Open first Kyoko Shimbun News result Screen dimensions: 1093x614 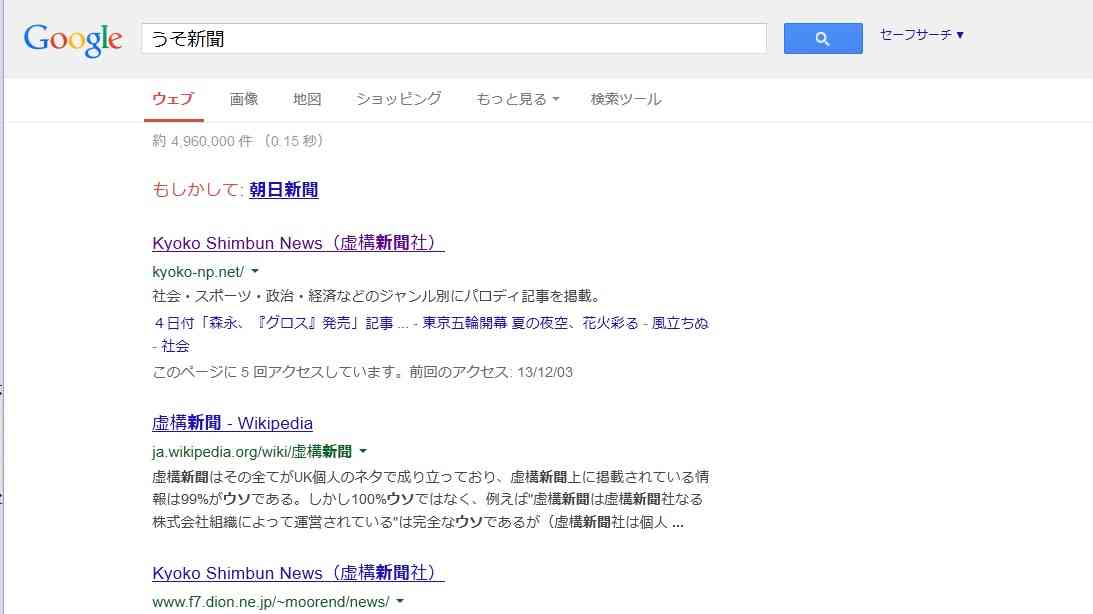coord(298,243)
